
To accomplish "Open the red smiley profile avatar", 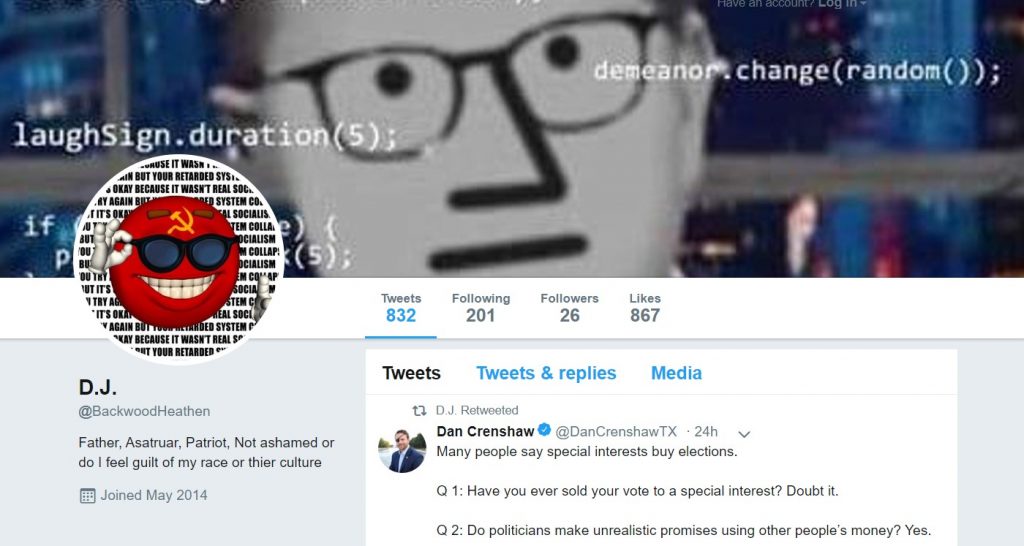I will coord(179,259).
